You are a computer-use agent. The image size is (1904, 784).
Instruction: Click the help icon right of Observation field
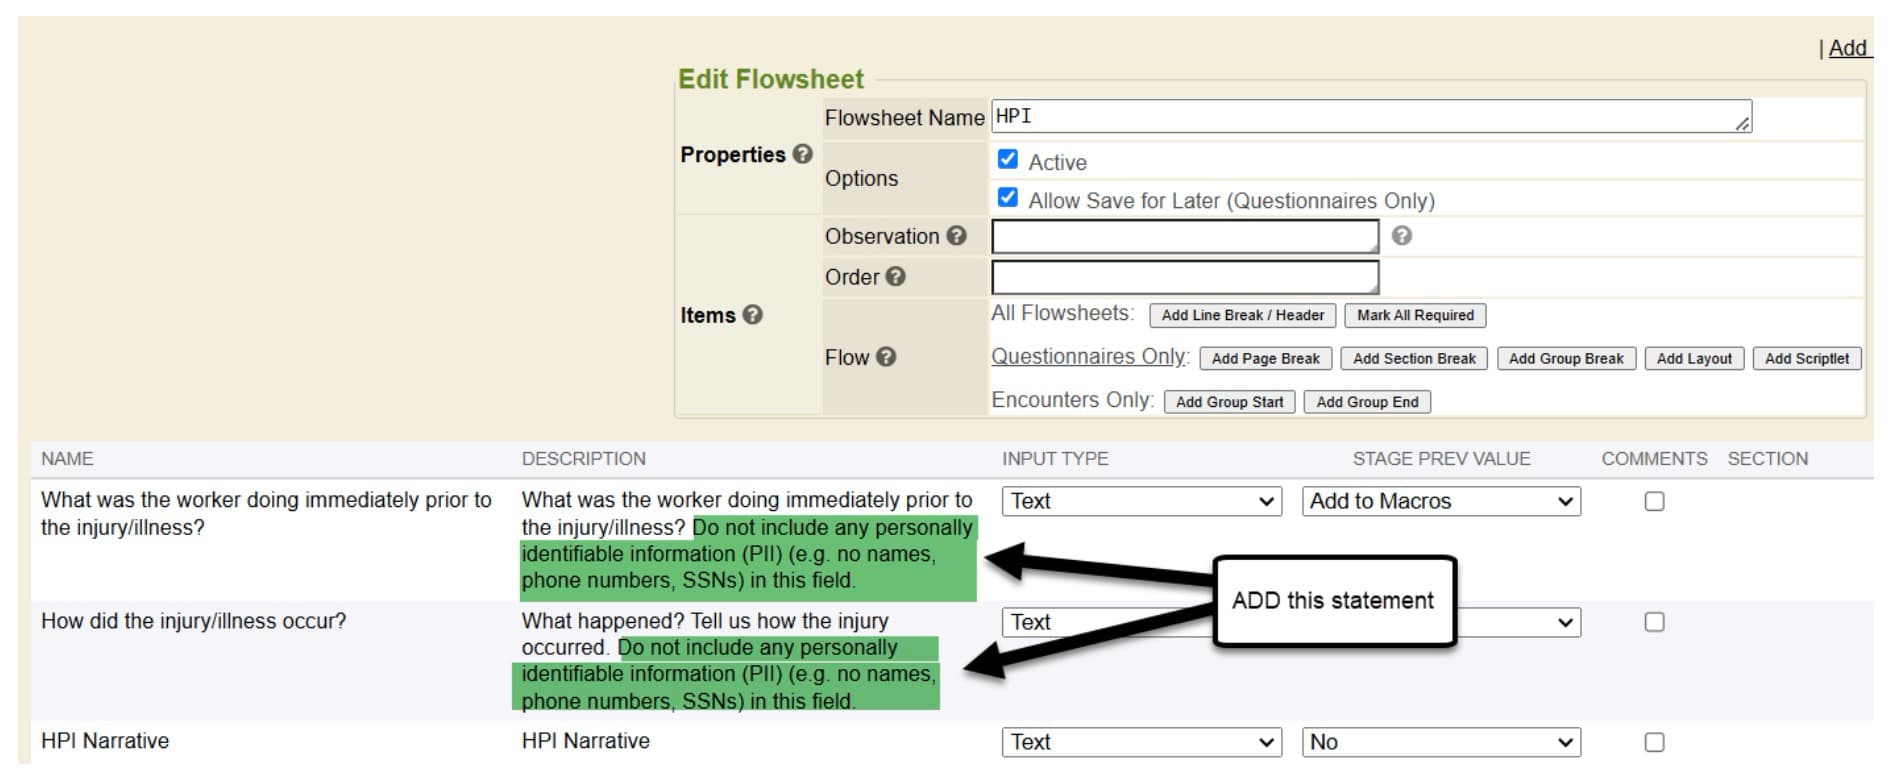coord(1402,236)
